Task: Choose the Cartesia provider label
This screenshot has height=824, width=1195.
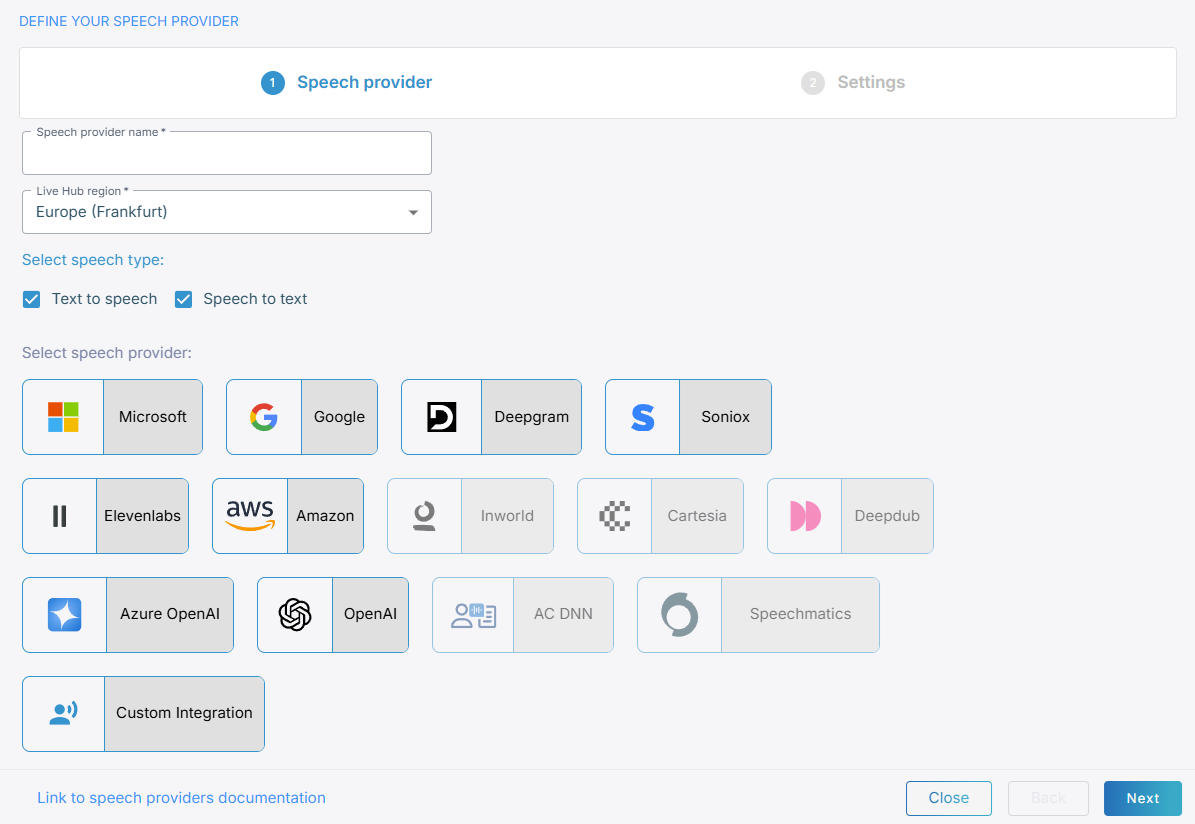Action: pyautogui.click(x=697, y=516)
